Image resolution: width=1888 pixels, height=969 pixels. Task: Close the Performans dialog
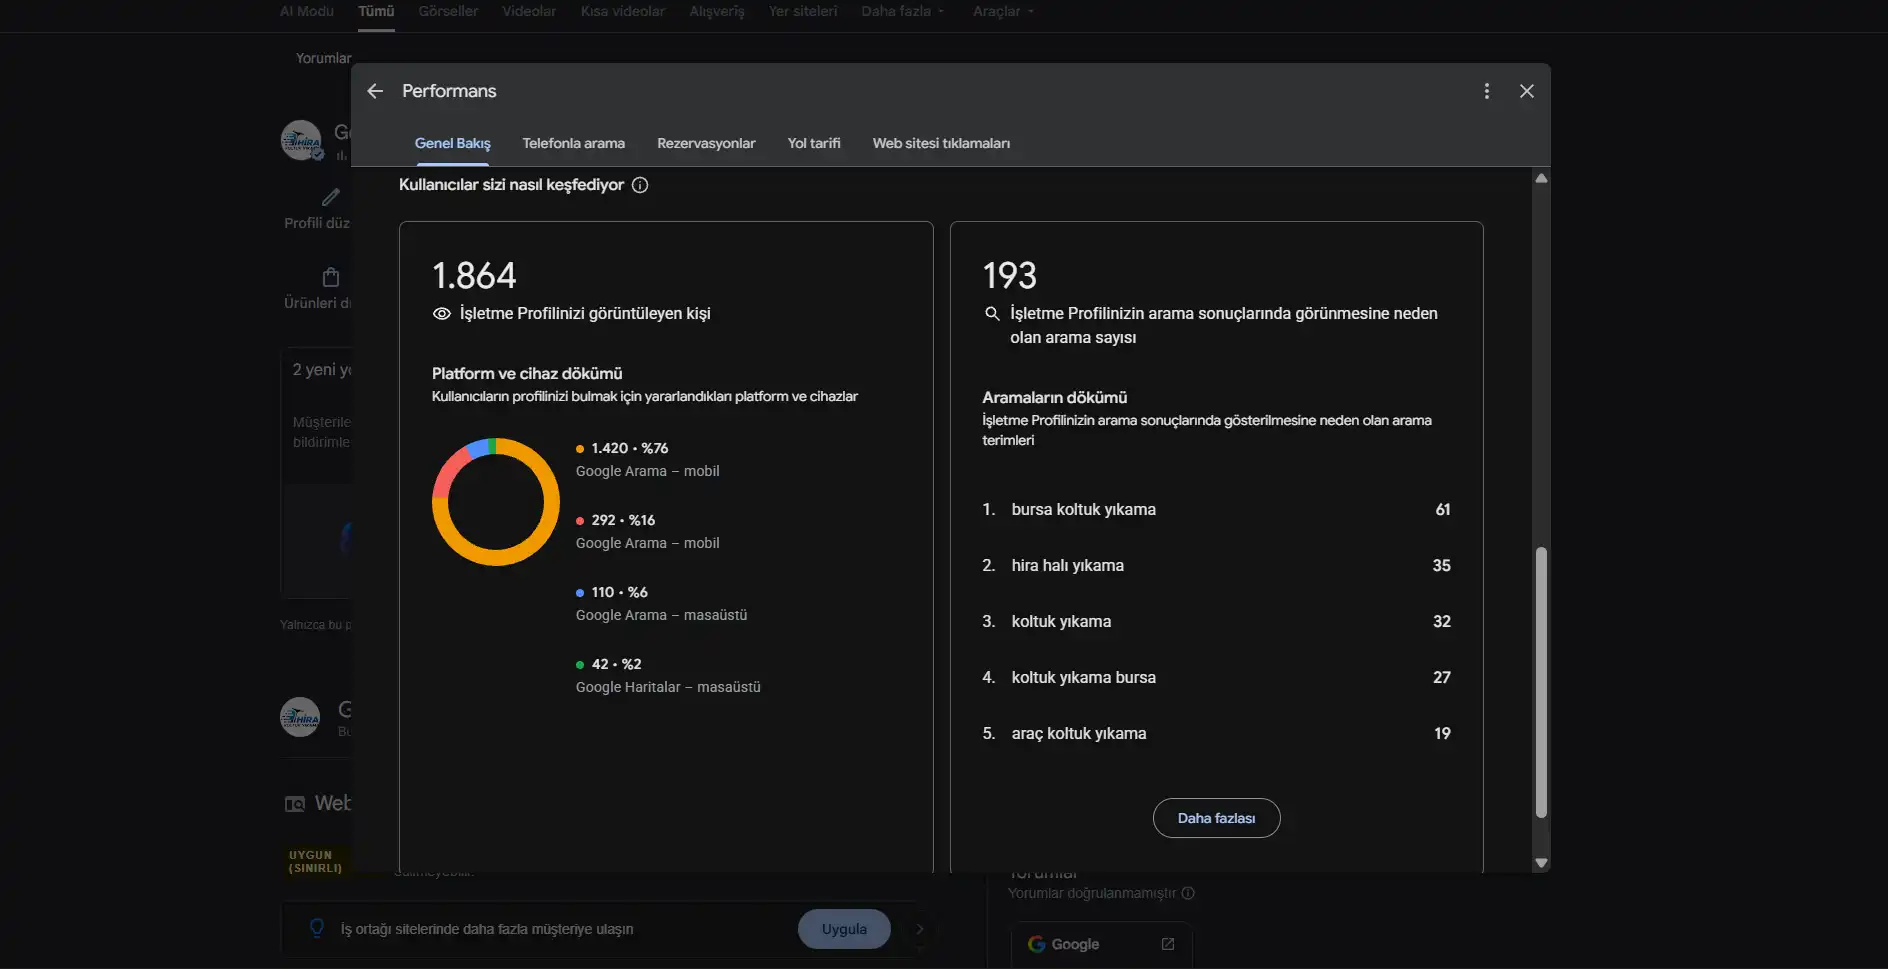point(1527,91)
